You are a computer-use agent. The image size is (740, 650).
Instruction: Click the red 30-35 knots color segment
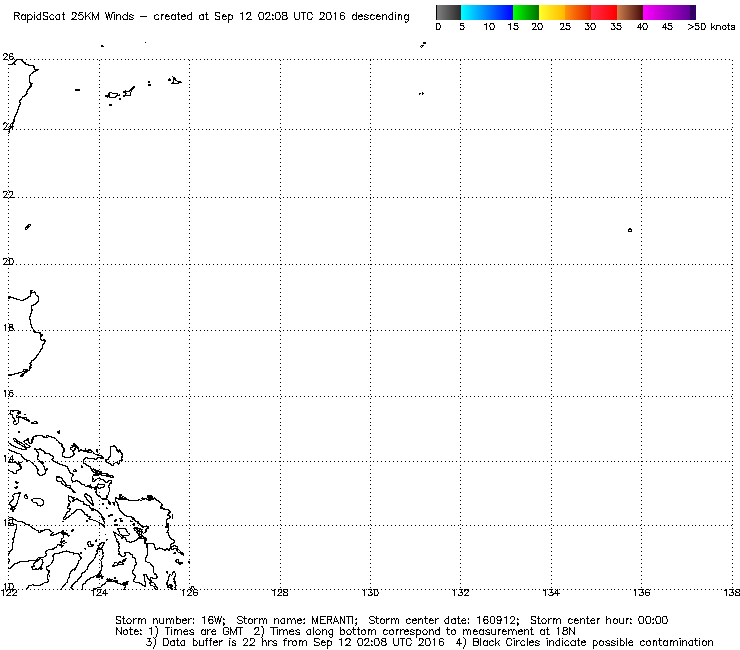(x=604, y=12)
